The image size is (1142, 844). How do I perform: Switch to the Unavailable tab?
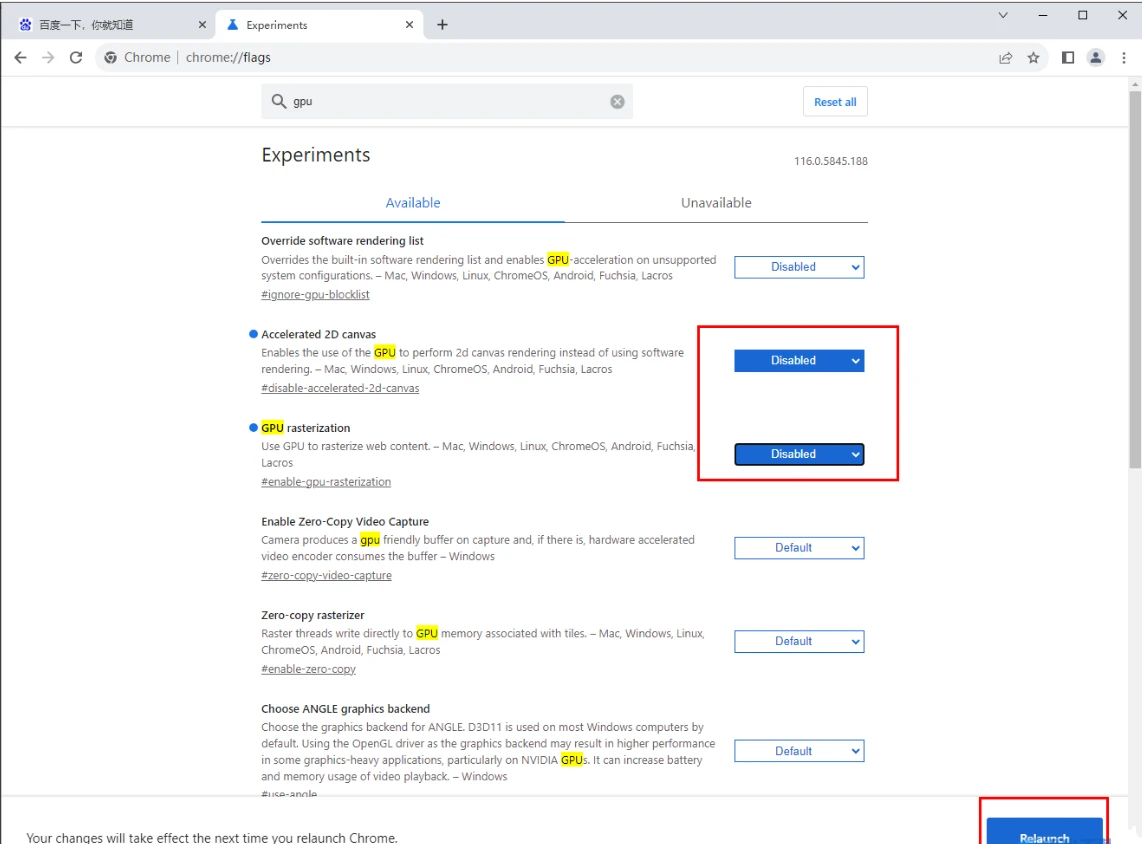(716, 203)
